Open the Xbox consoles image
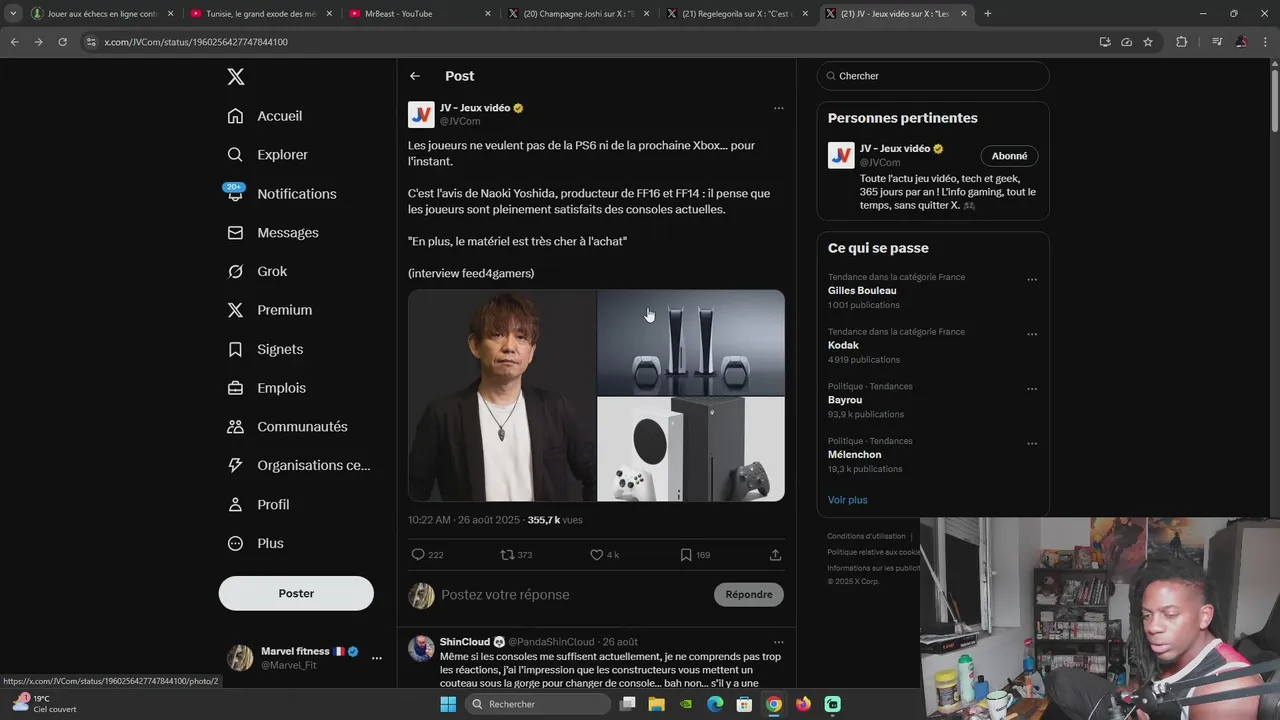This screenshot has height=720, width=1280. [x=691, y=449]
